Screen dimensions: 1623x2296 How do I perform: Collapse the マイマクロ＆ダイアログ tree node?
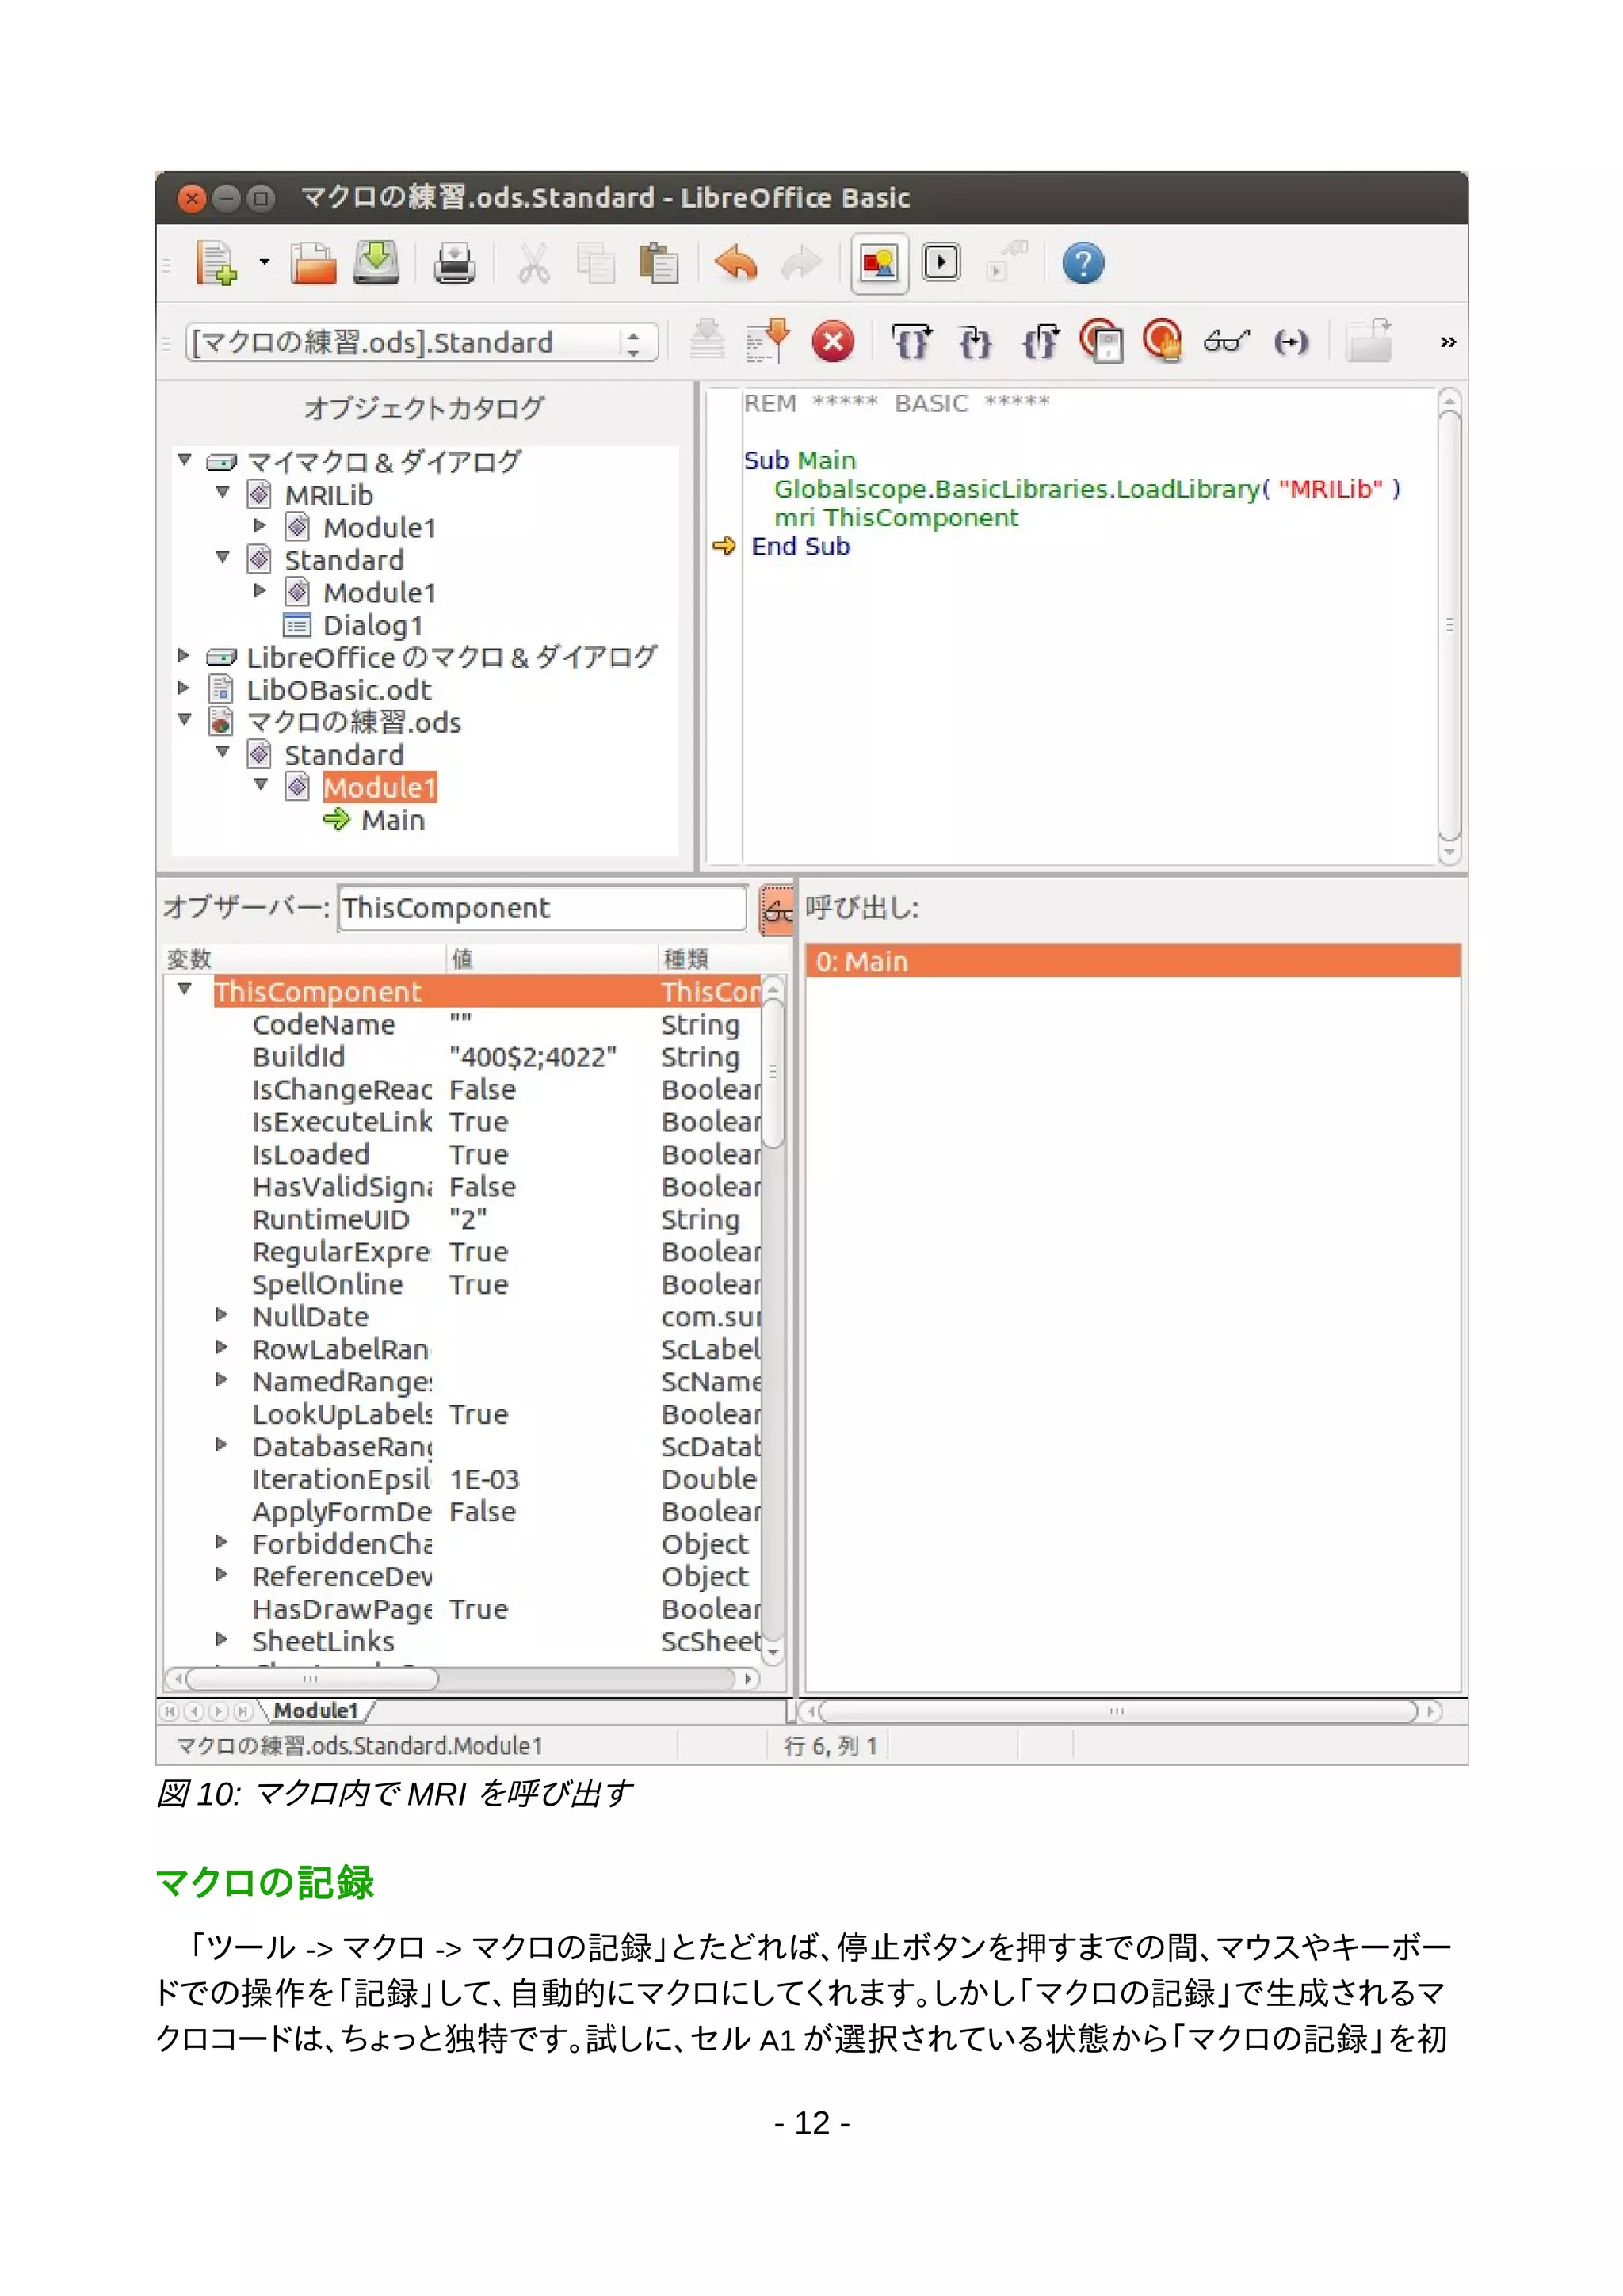pyautogui.click(x=184, y=460)
